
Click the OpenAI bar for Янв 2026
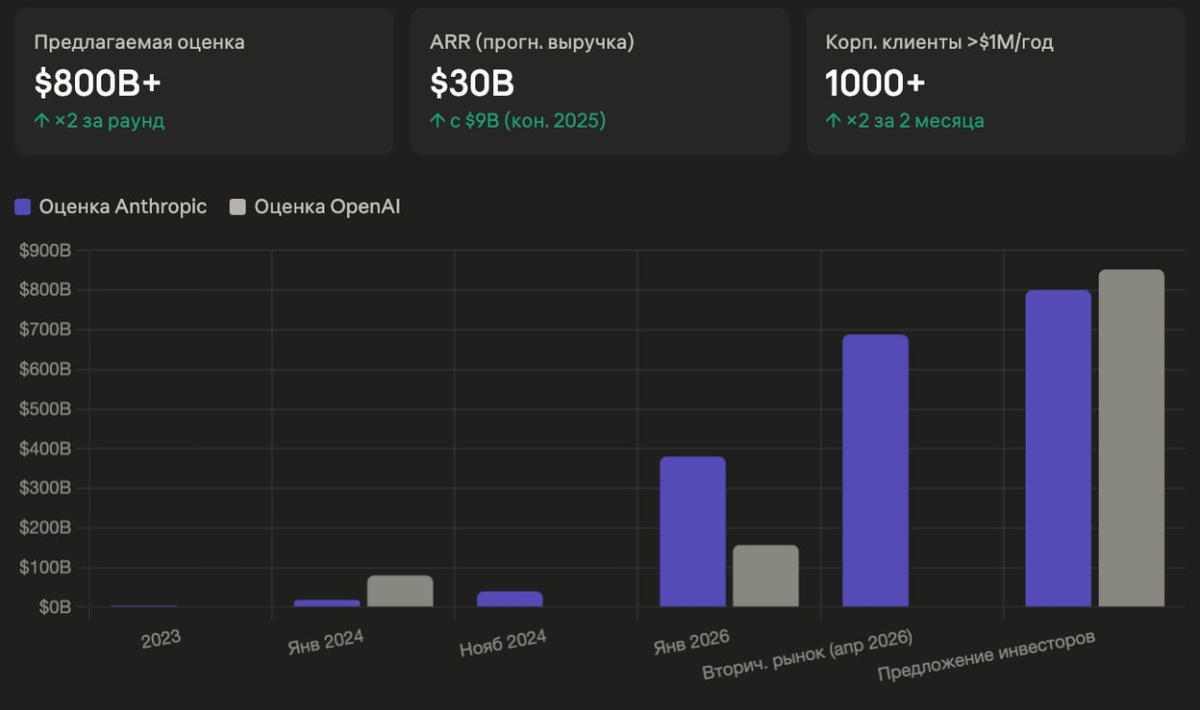766,576
